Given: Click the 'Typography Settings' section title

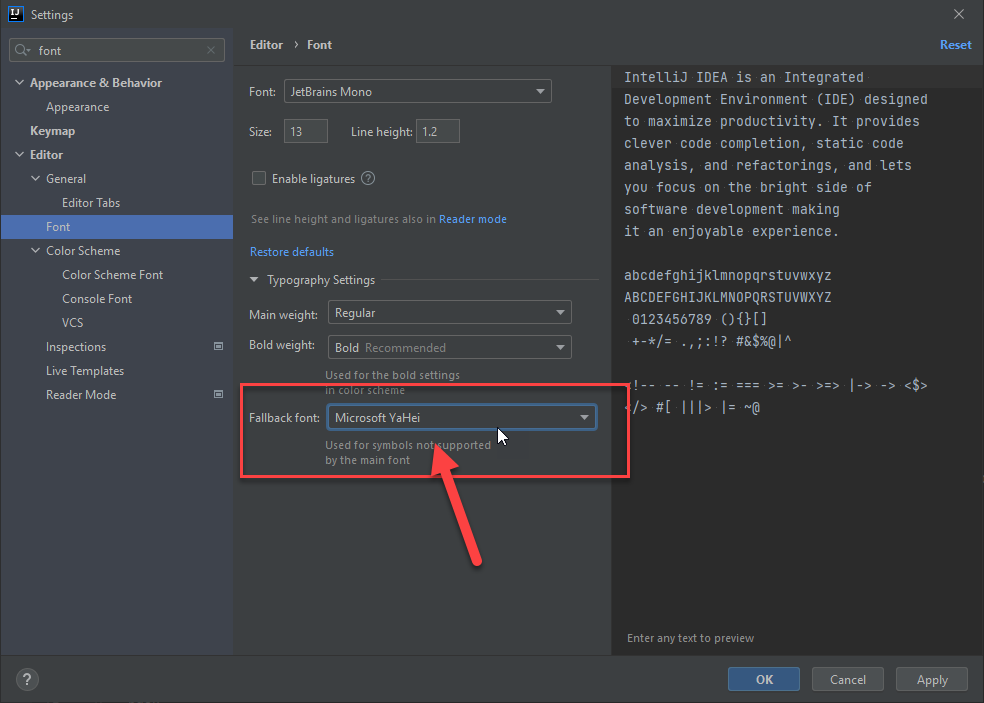Looking at the screenshot, I should tap(321, 280).
